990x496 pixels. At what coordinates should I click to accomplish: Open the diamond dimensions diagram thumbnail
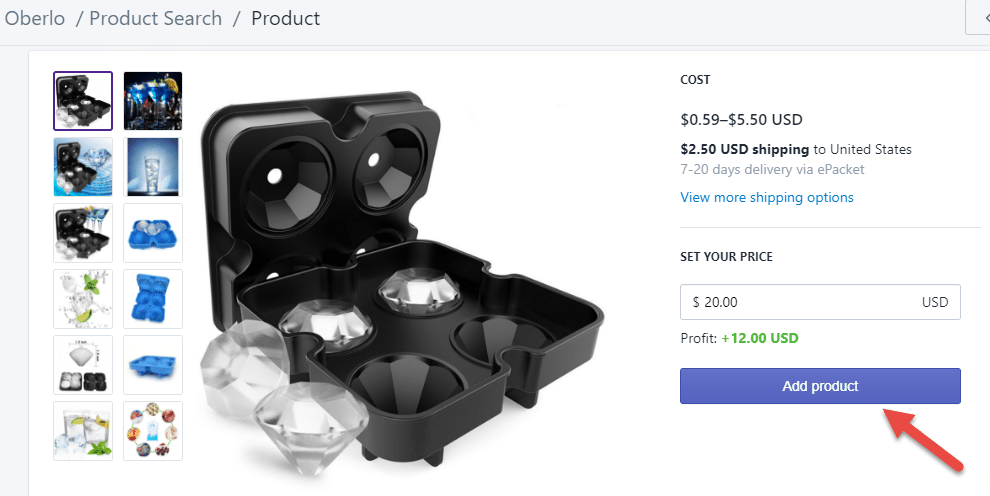[x=83, y=365]
